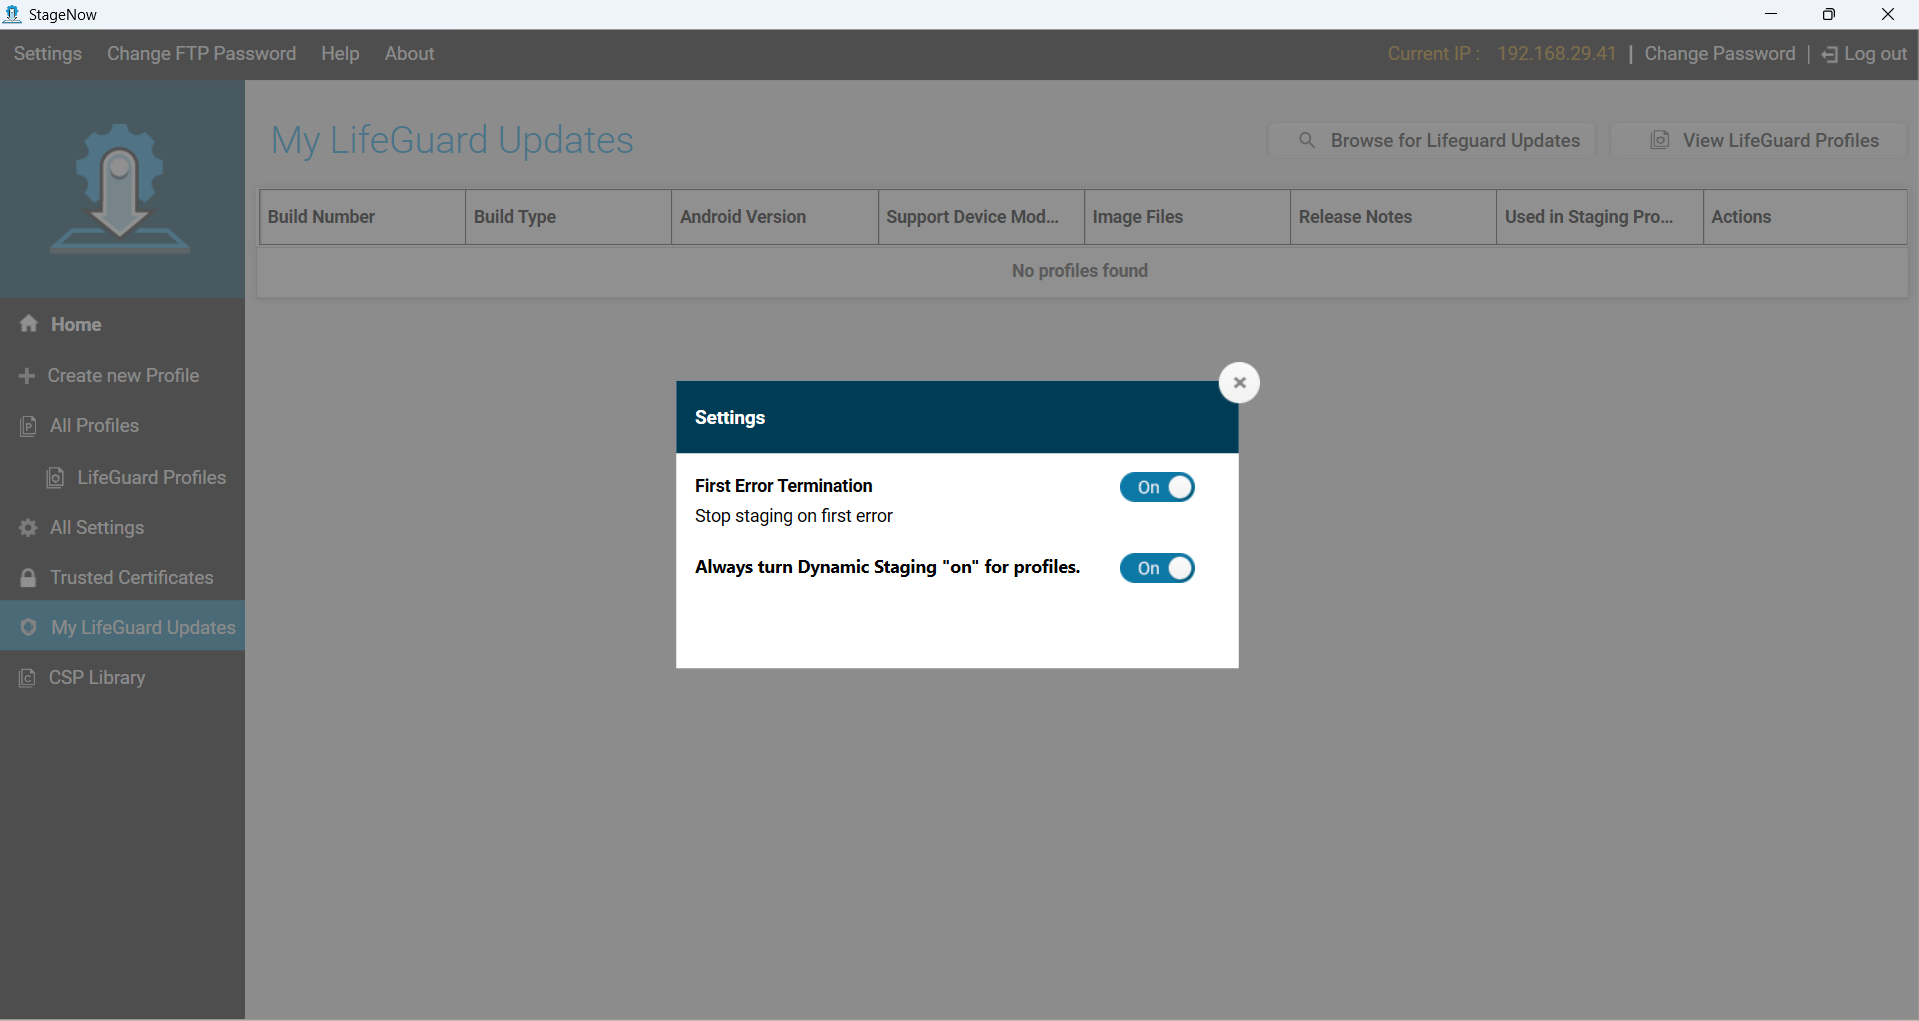Open the Settings menu
The width and height of the screenshot is (1919, 1021).
click(x=48, y=54)
